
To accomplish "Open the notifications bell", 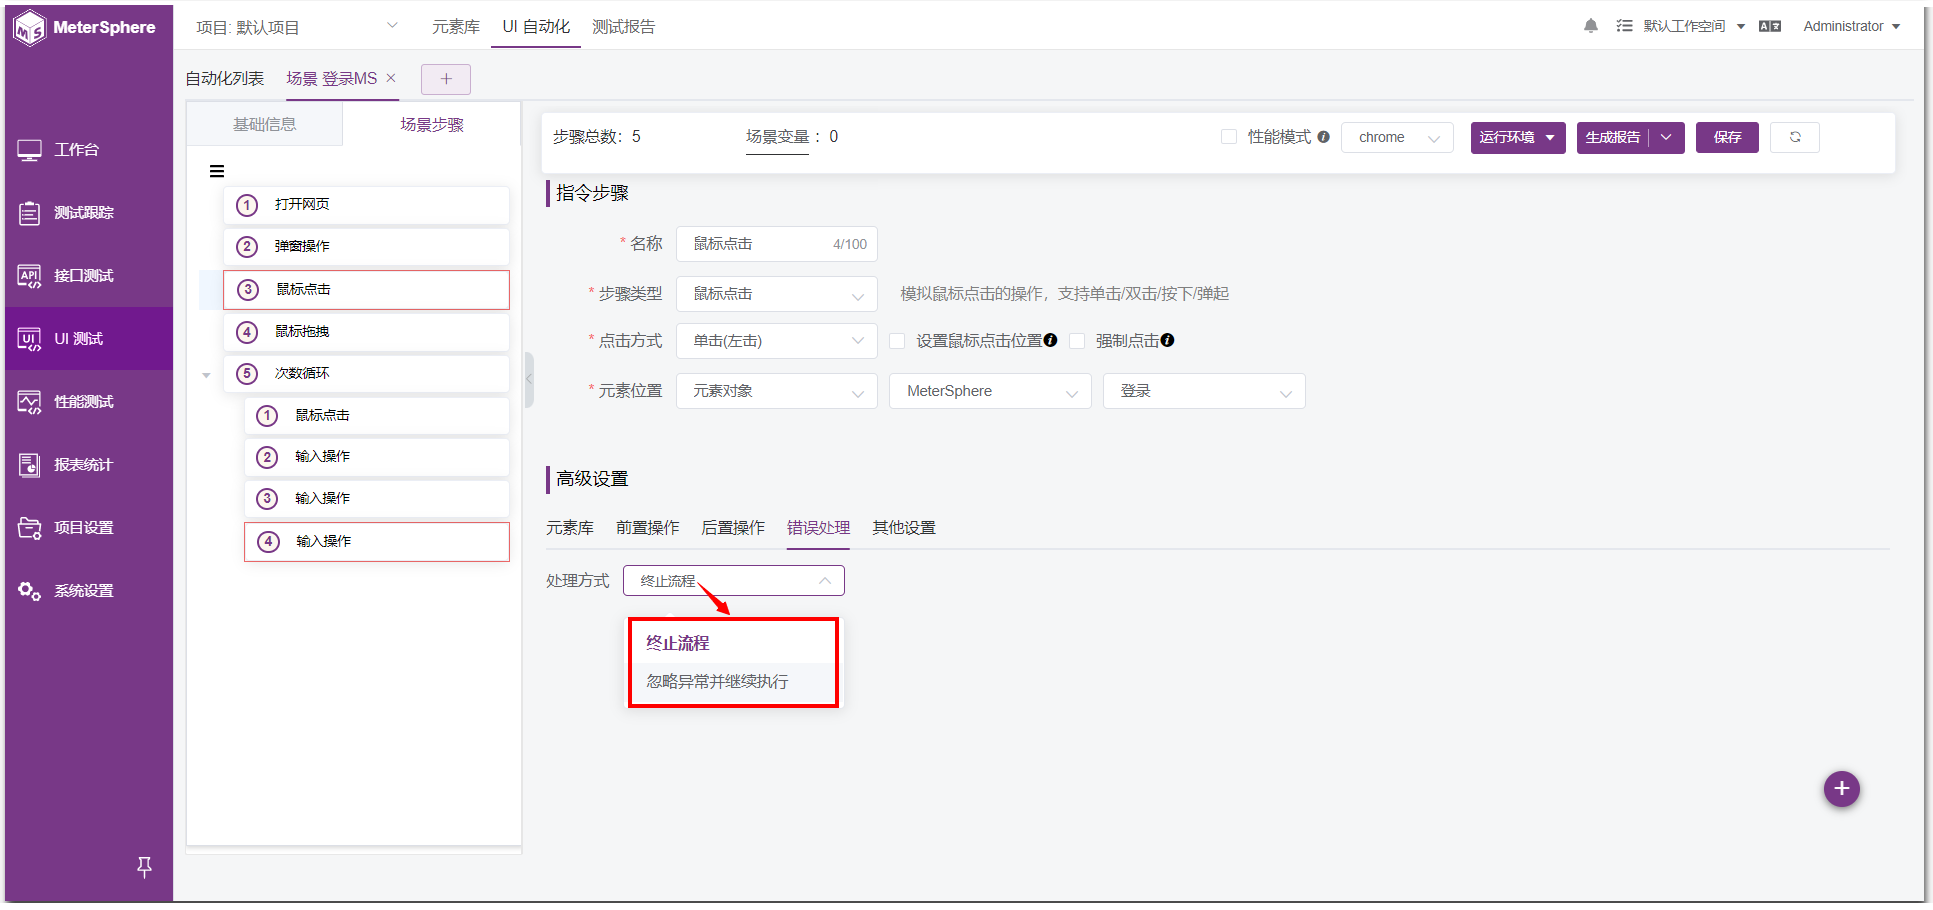I will tap(1590, 26).
